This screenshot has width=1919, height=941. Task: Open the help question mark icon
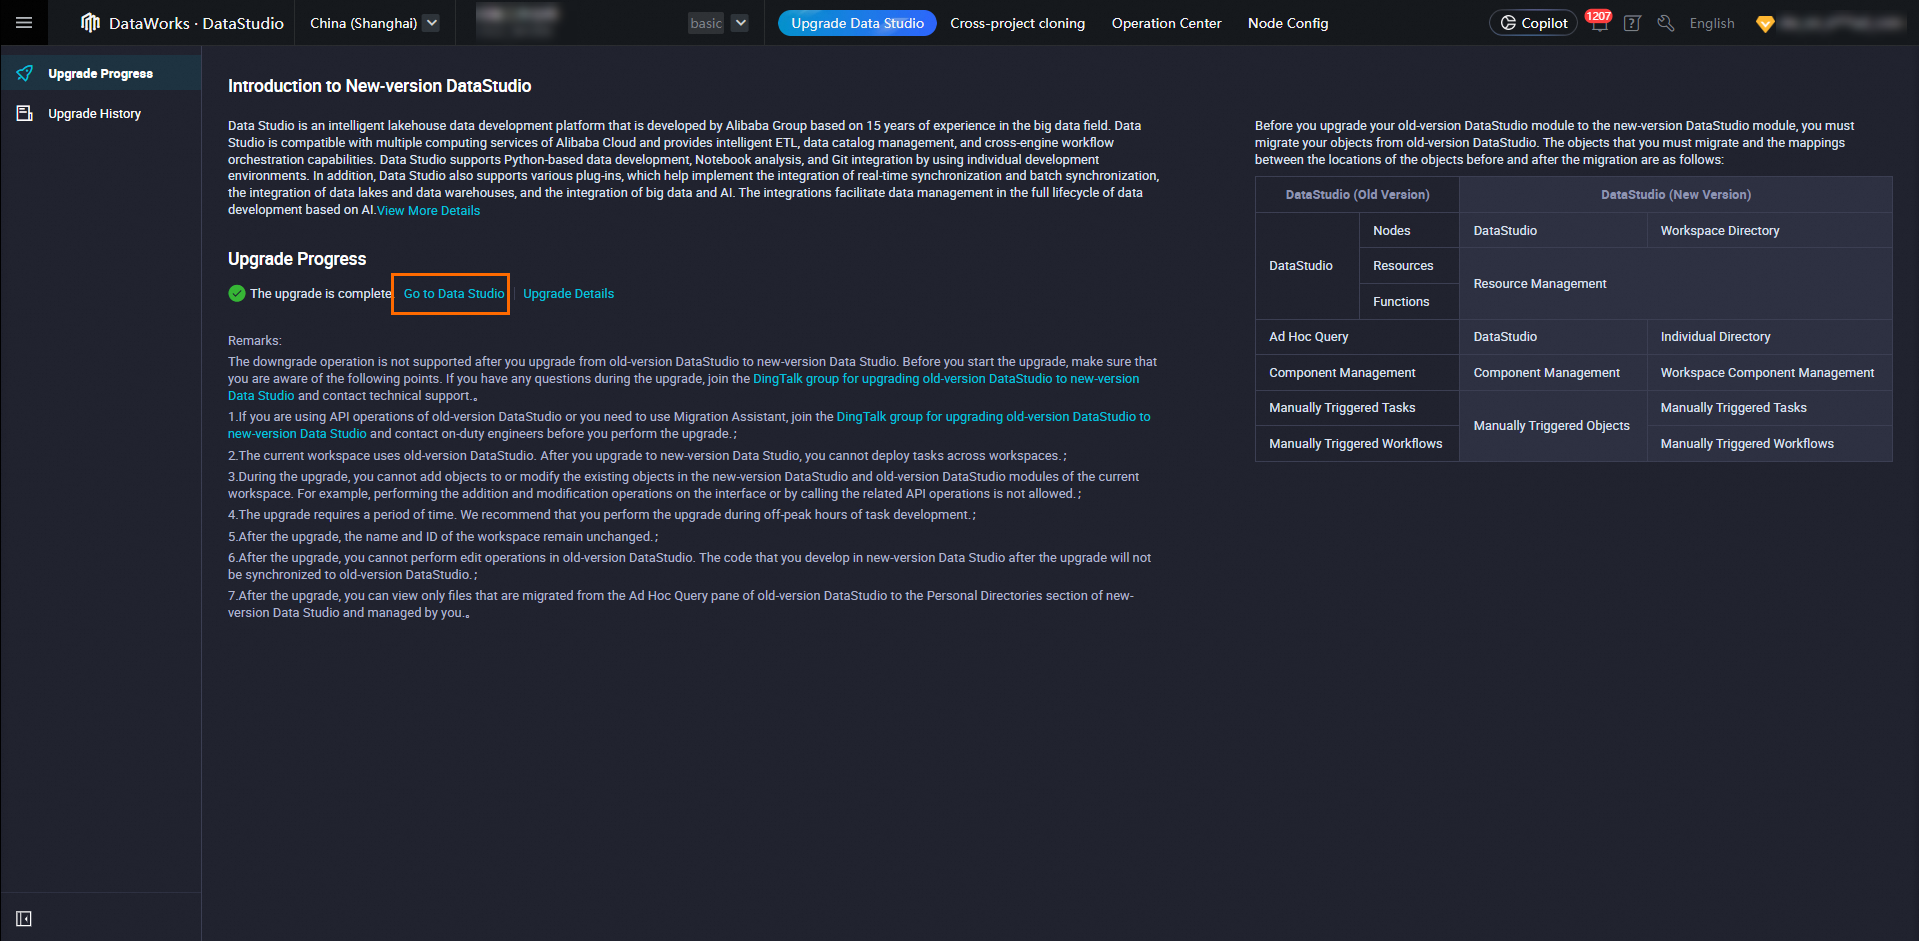tap(1632, 23)
